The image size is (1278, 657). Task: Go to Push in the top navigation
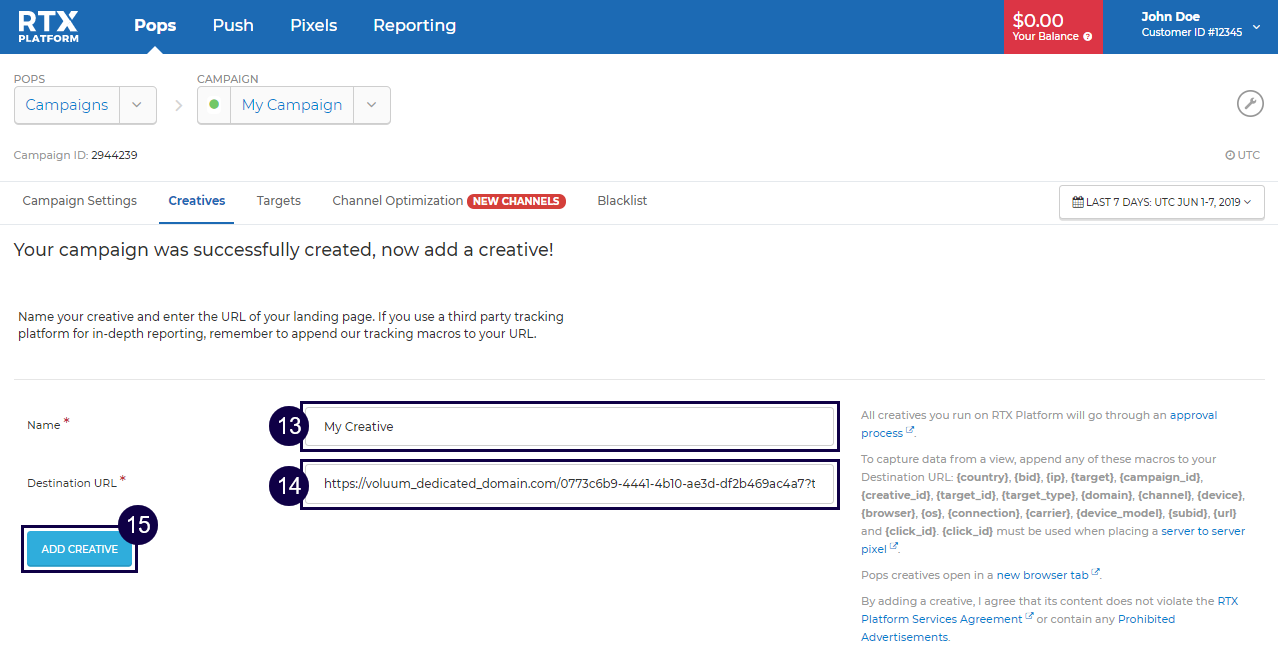click(233, 26)
